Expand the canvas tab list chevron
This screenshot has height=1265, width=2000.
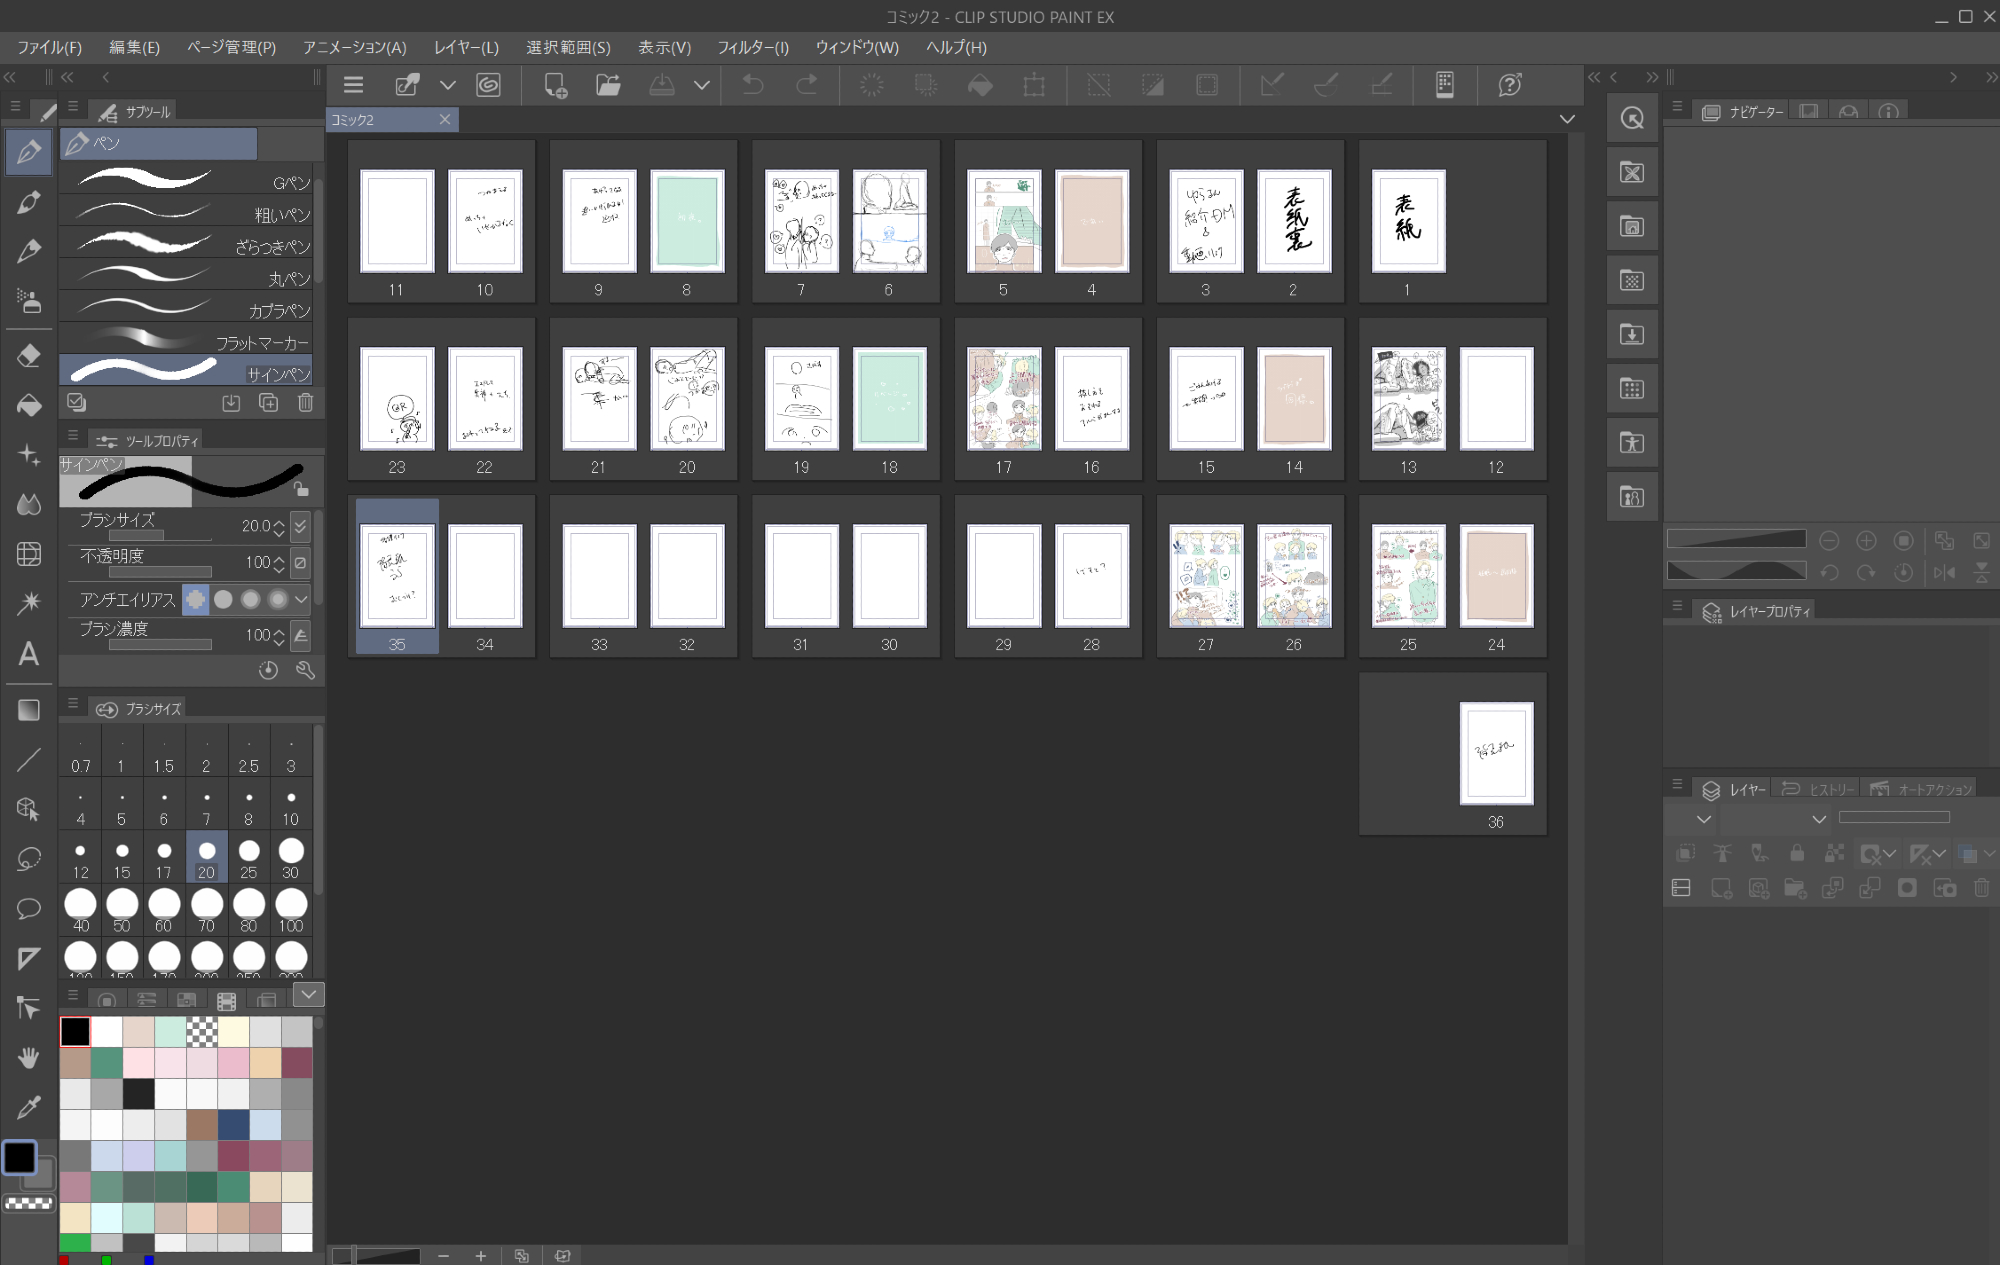[1567, 119]
